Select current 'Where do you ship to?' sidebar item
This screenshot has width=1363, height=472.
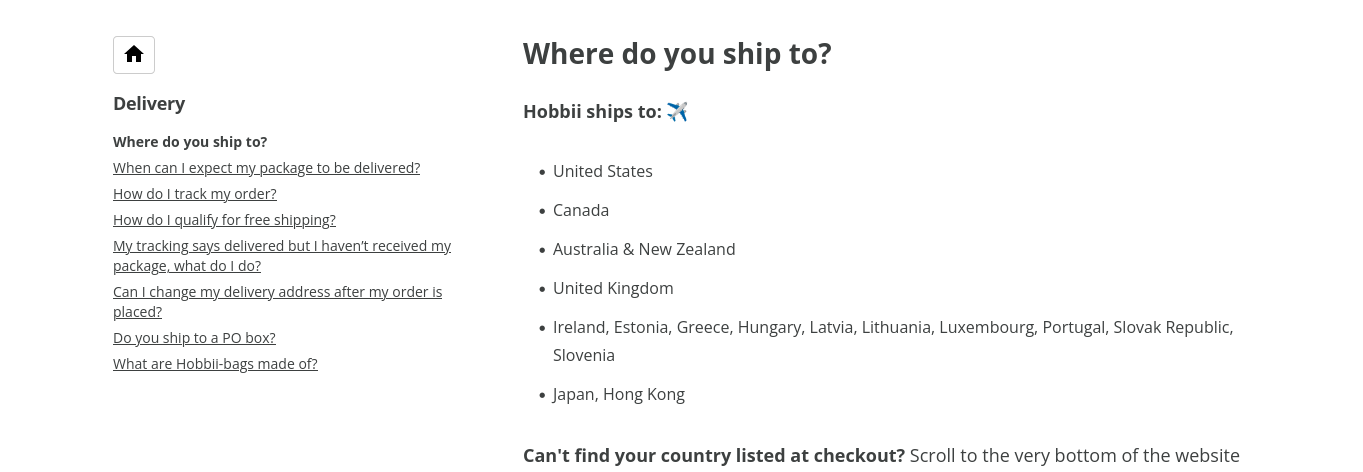190,142
